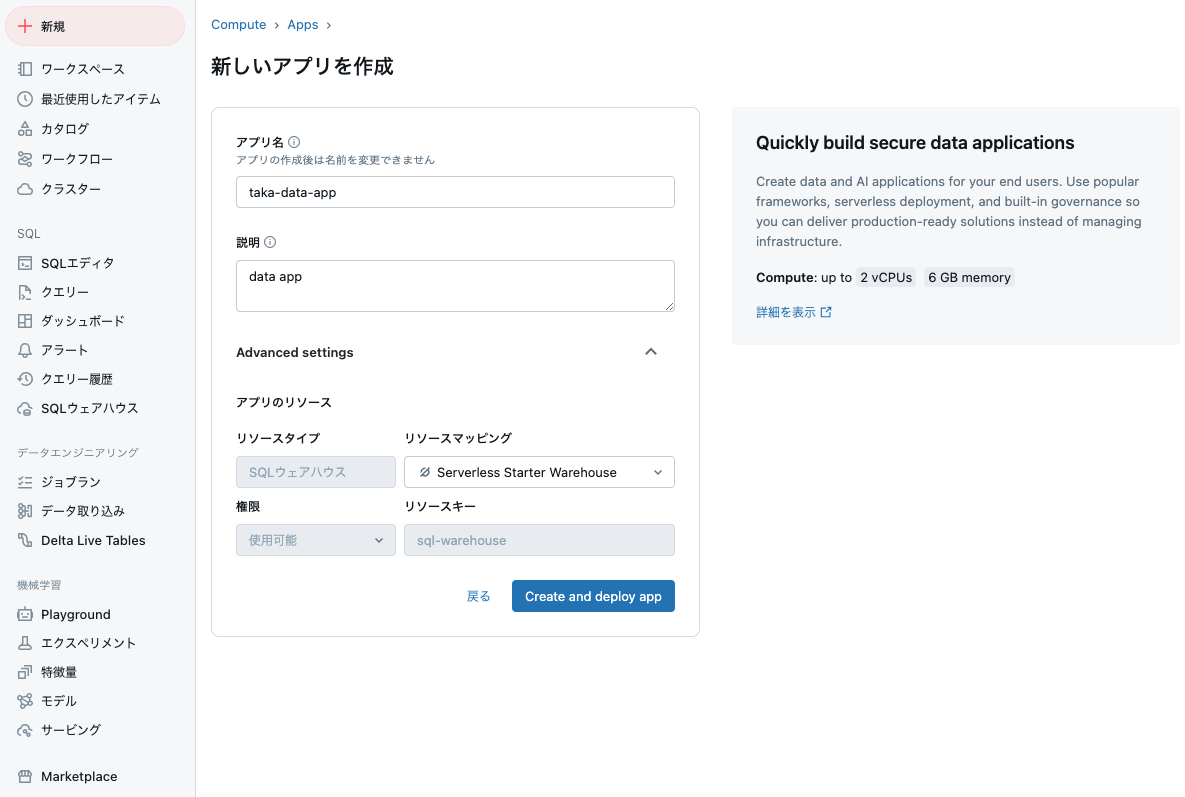Viewport: 1185px width, 797px height.
Task: Click the Compute breadcrumb link
Action: click(239, 25)
